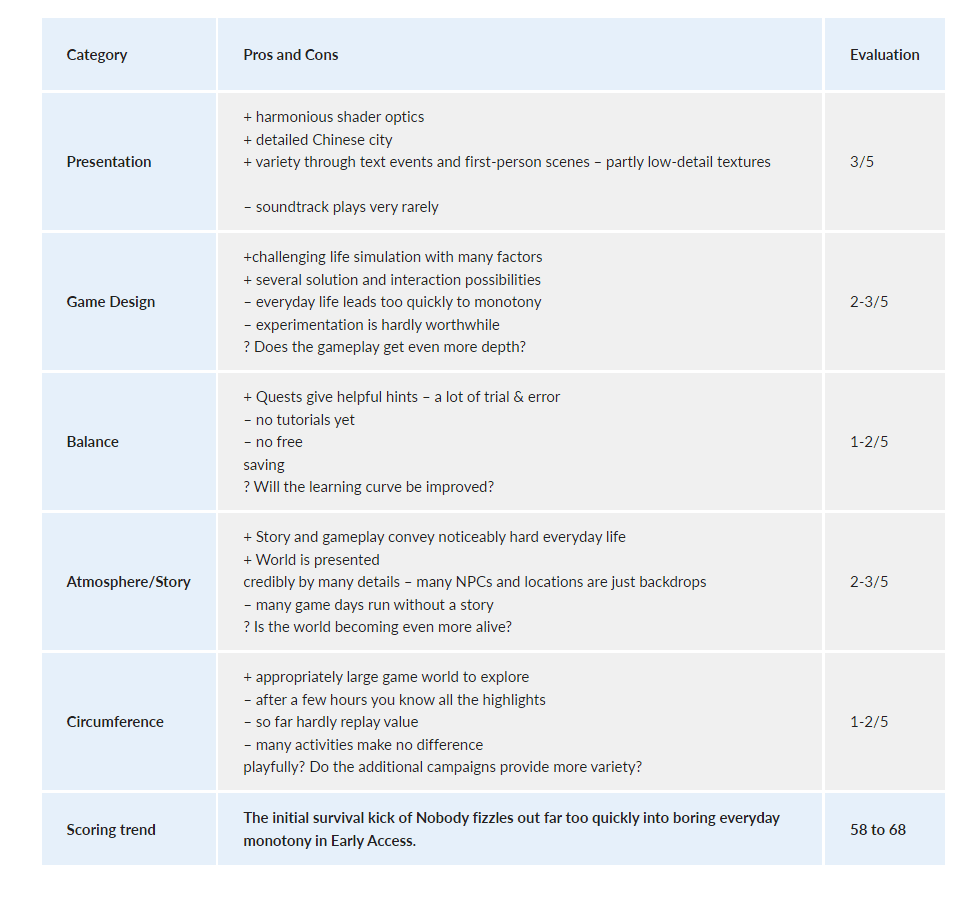The width and height of the screenshot is (973, 899).
Task: Click the 3/5 Presentation rating
Action: (x=862, y=162)
